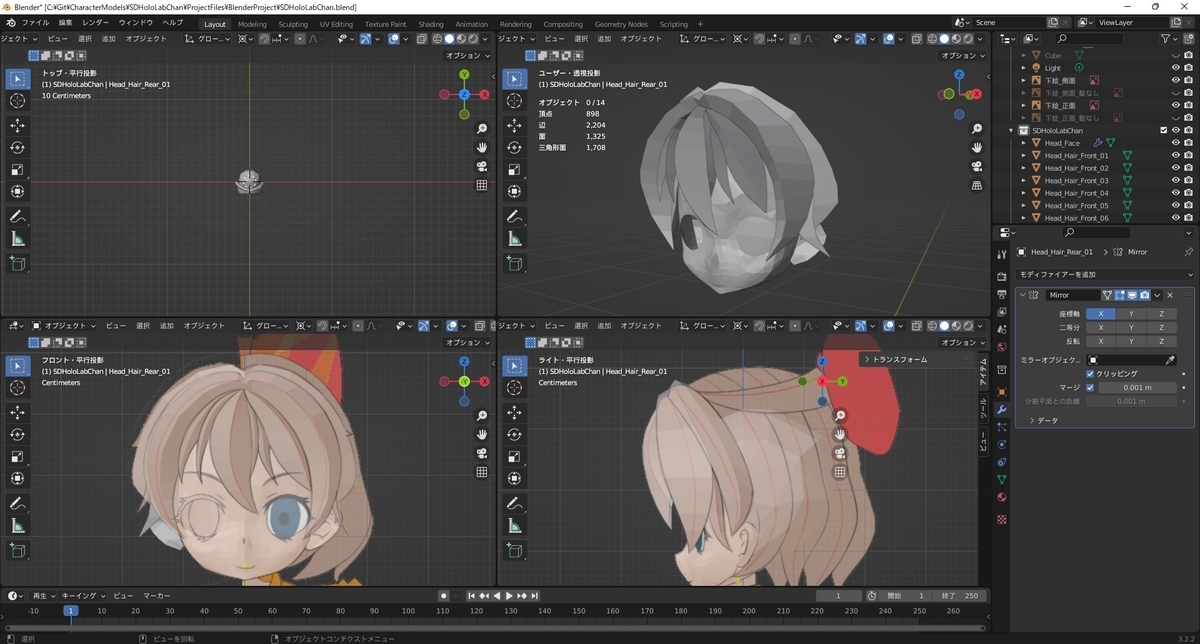The image size is (1200, 644).
Task: Collapse SDHoloLabChan collection
Action: click(x=1012, y=131)
